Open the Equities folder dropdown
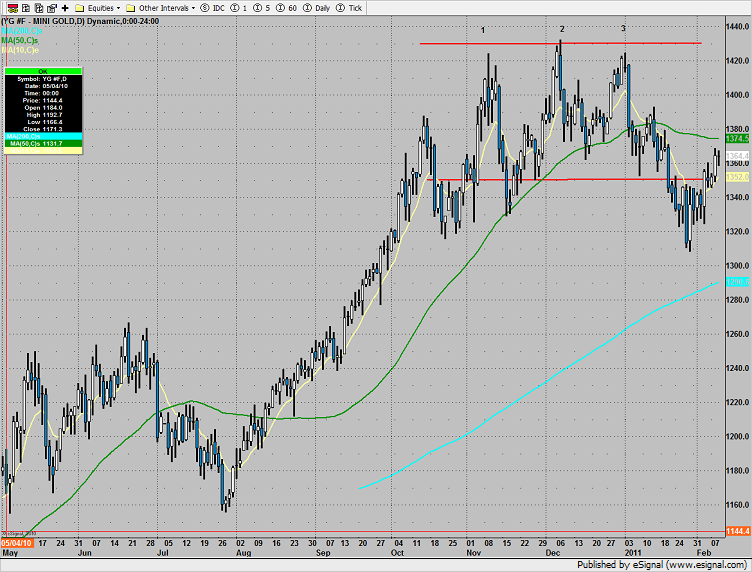Screen dimensions: 752x572 pyautogui.click(x=98, y=8)
